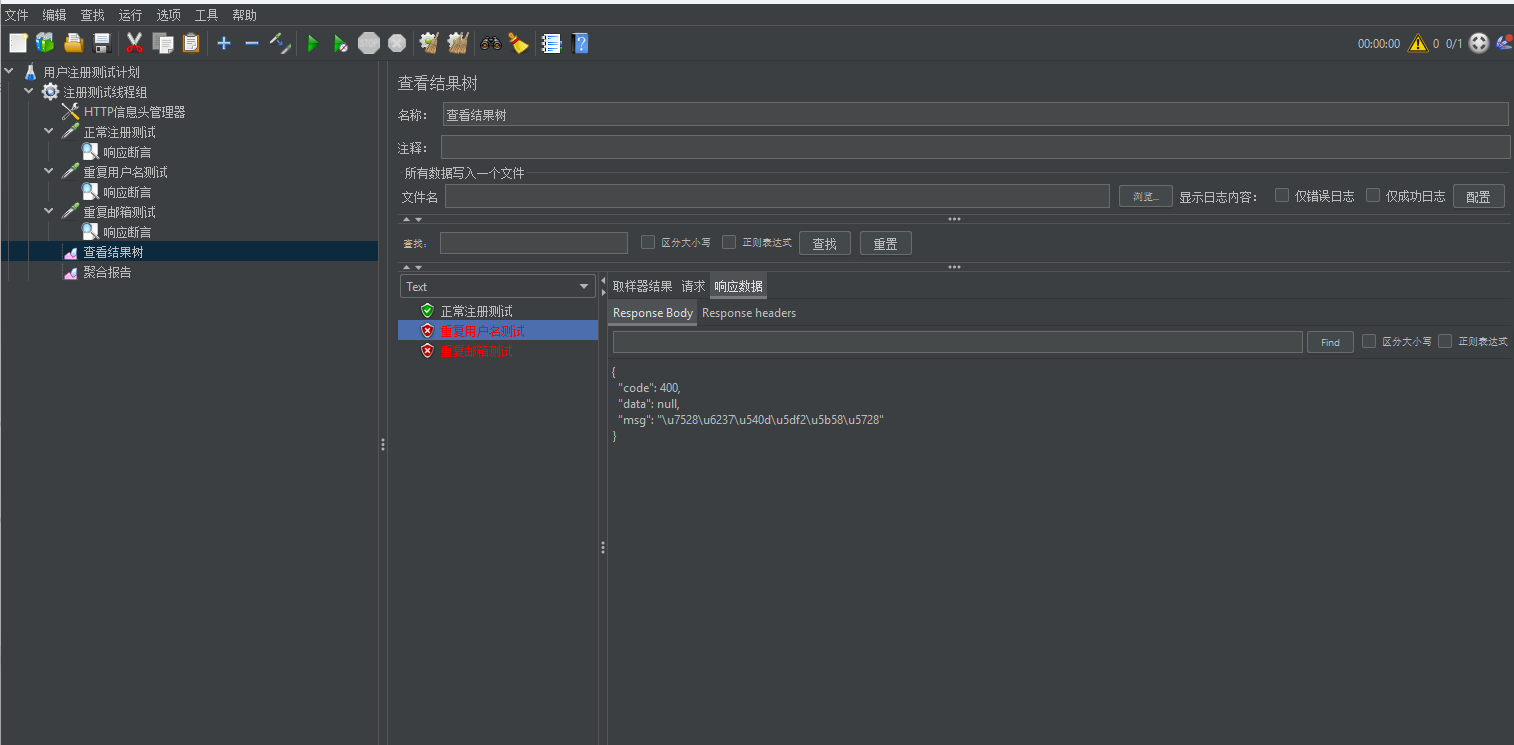Check 区分大小写 next to the search field
The image size is (1514, 745).
pos(648,242)
